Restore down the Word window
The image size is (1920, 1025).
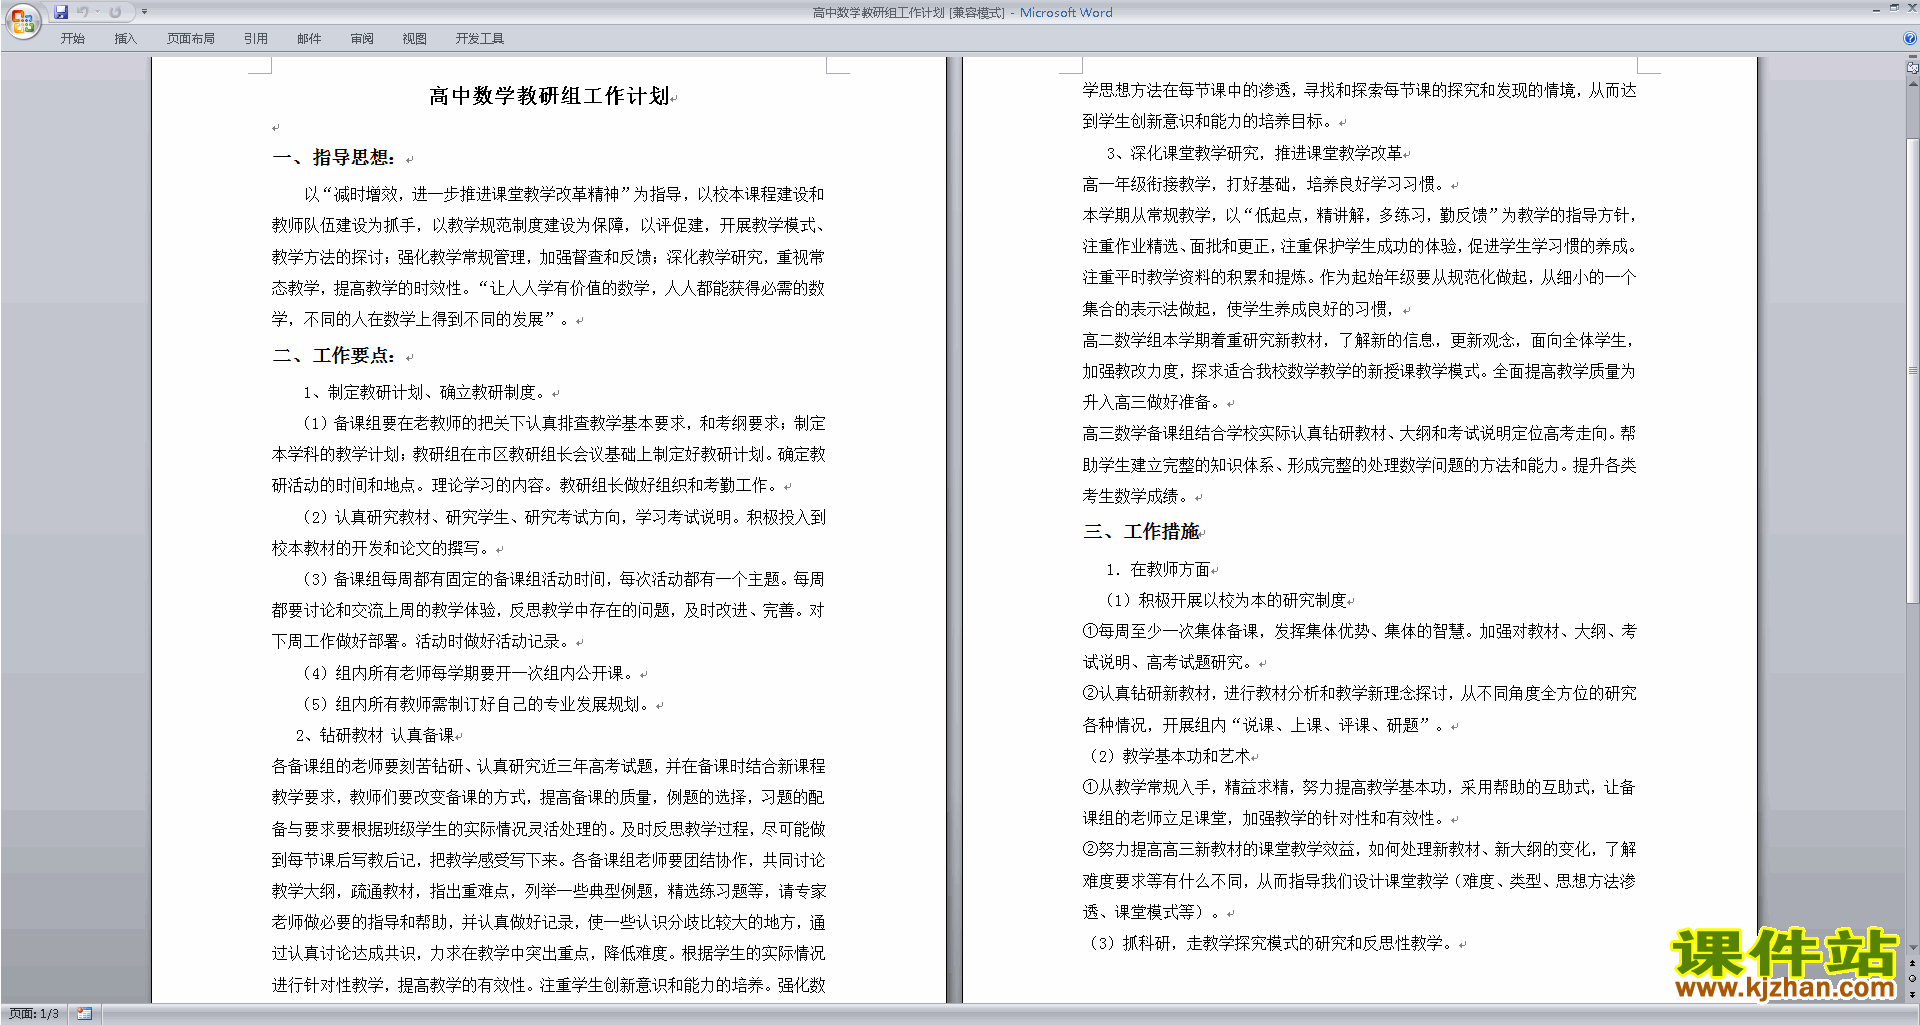[x=1894, y=8]
